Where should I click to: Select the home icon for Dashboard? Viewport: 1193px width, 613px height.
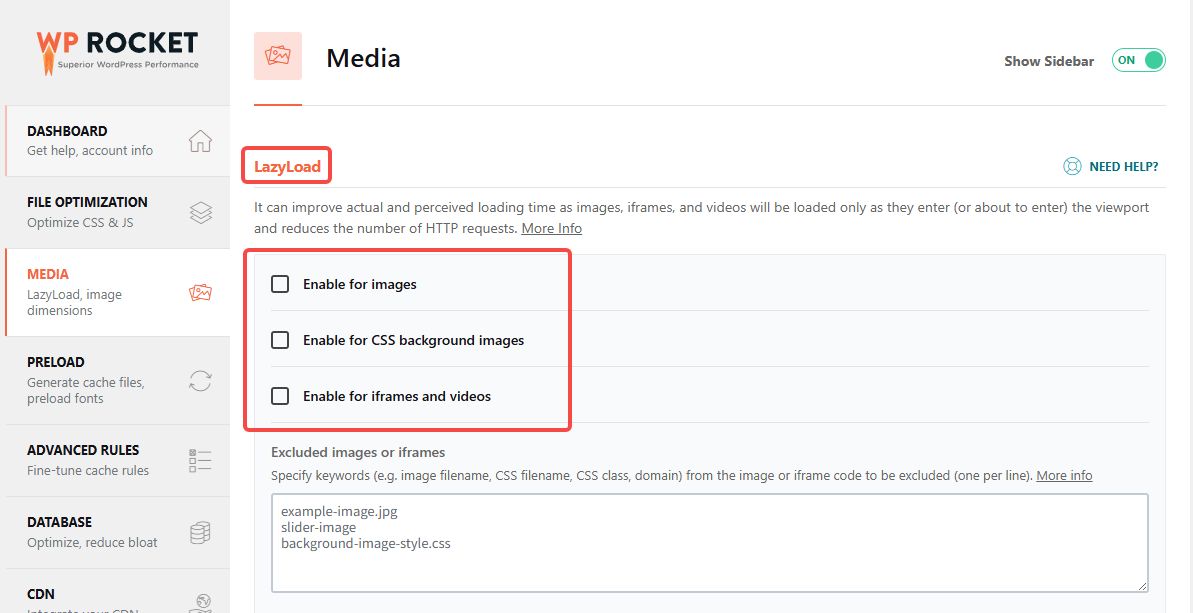point(199,141)
